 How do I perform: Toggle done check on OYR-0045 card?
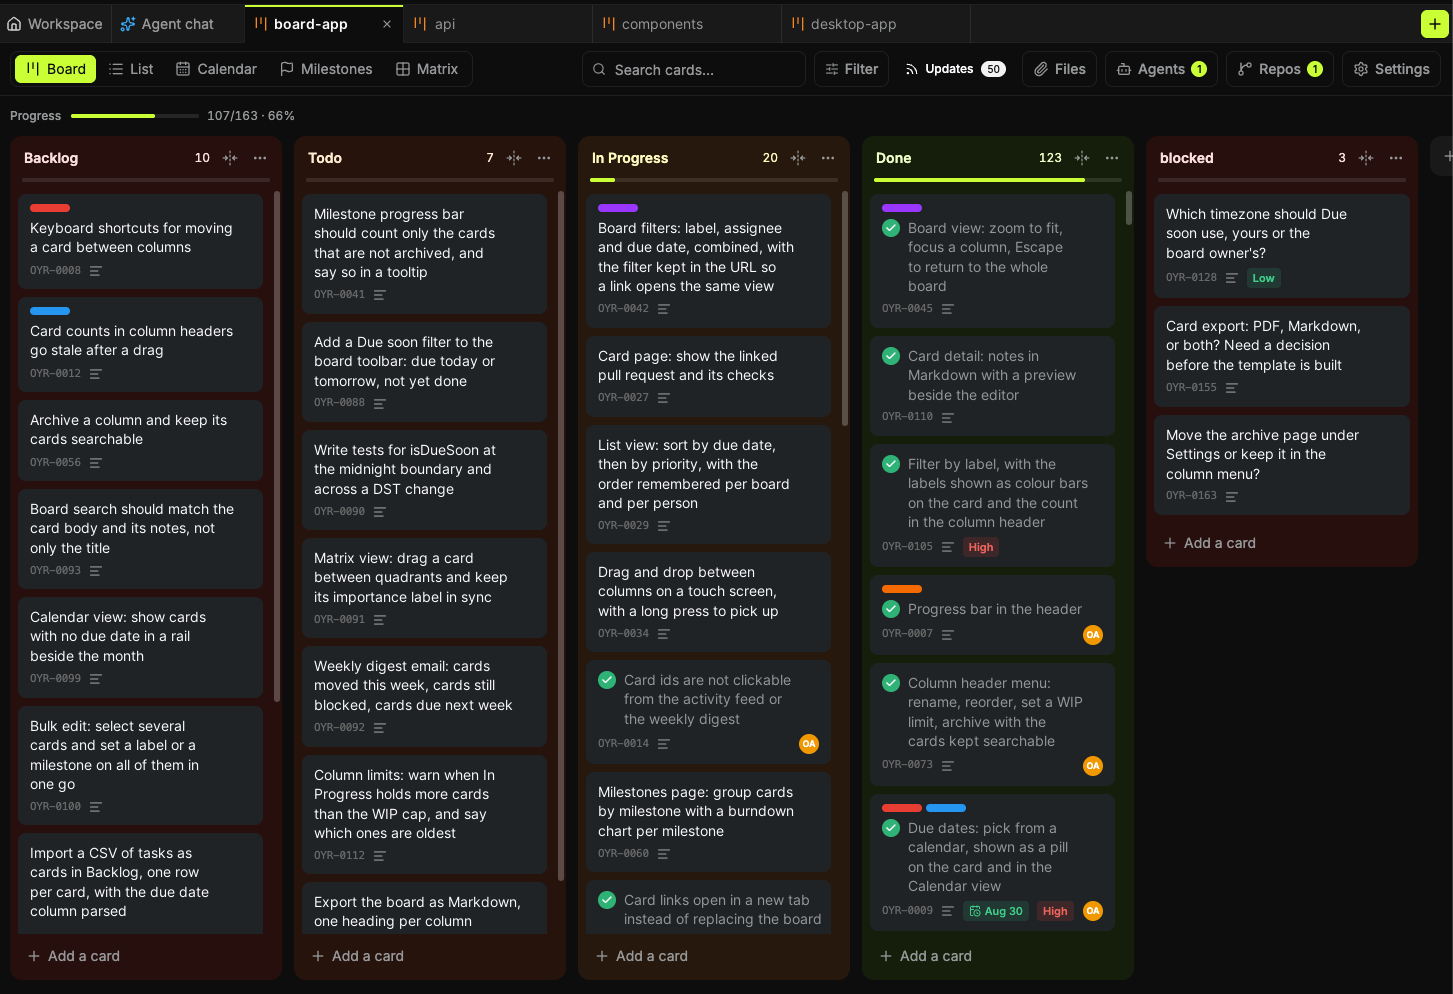click(x=891, y=228)
